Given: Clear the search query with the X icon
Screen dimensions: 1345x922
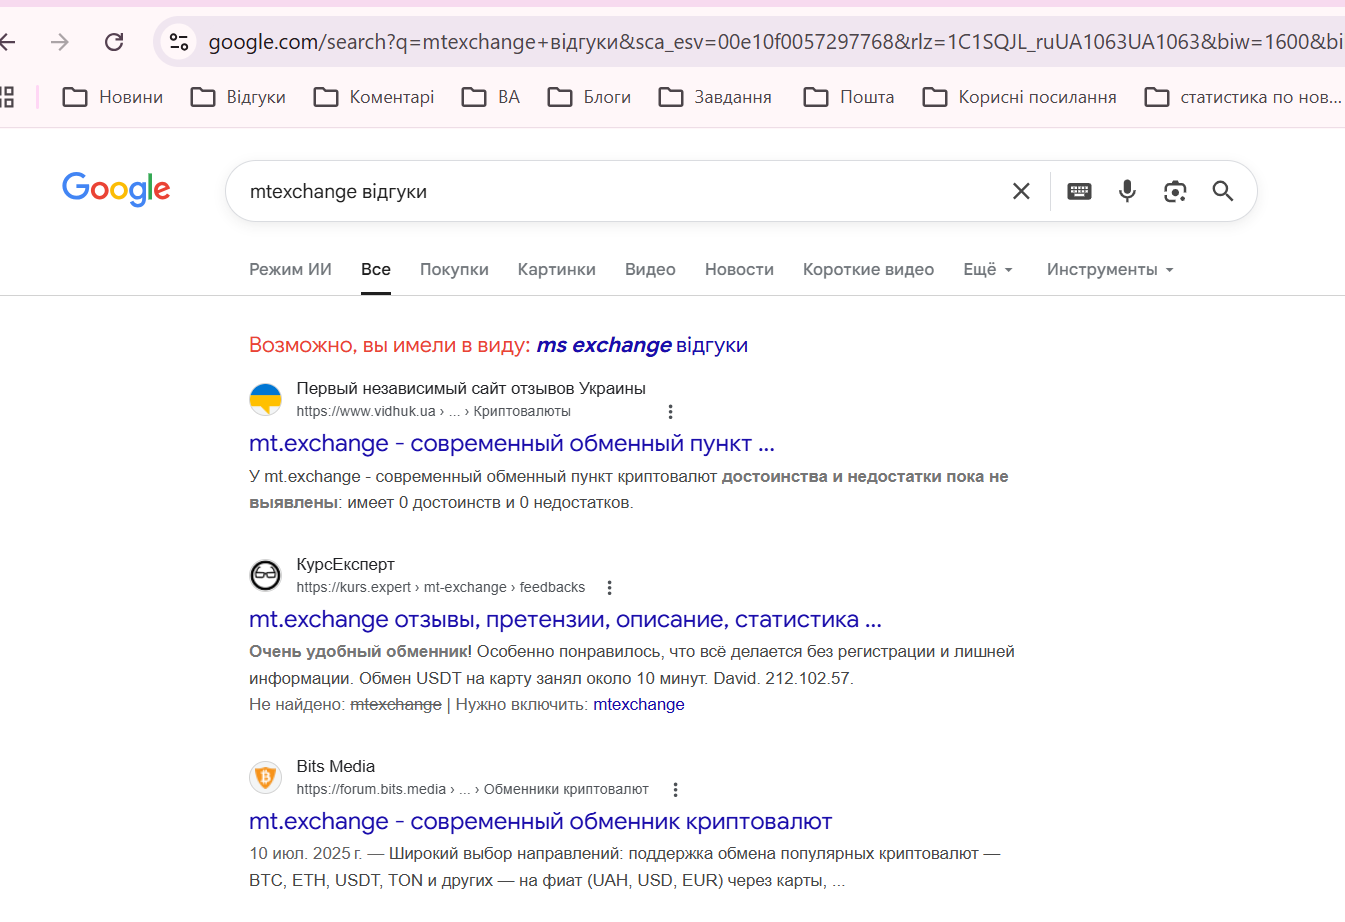Looking at the screenshot, I should (1021, 191).
